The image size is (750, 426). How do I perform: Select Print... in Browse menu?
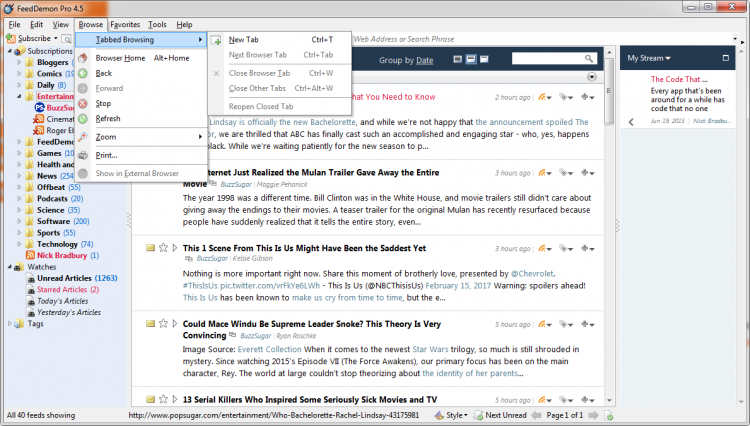coord(141,155)
